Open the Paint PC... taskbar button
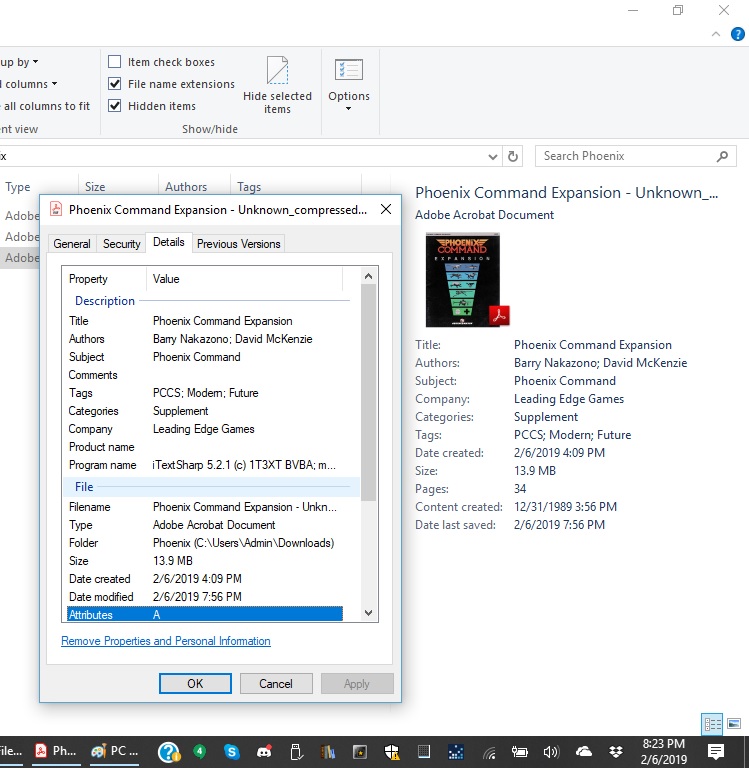 tap(115, 751)
